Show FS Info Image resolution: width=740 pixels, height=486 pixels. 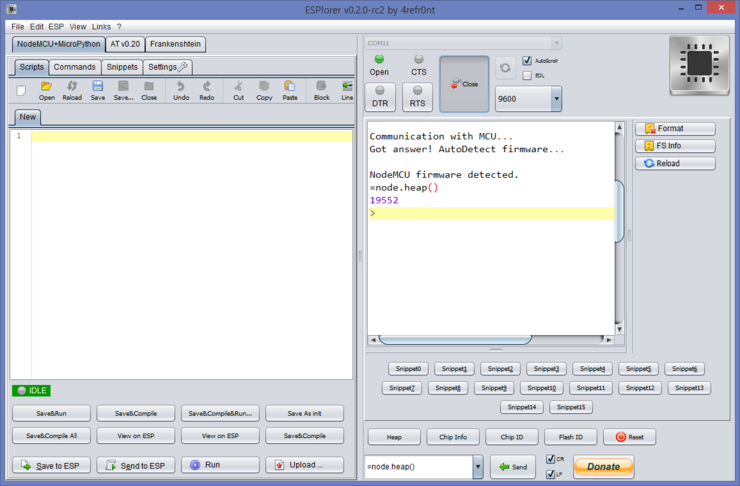pyautogui.click(x=675, y=146)
